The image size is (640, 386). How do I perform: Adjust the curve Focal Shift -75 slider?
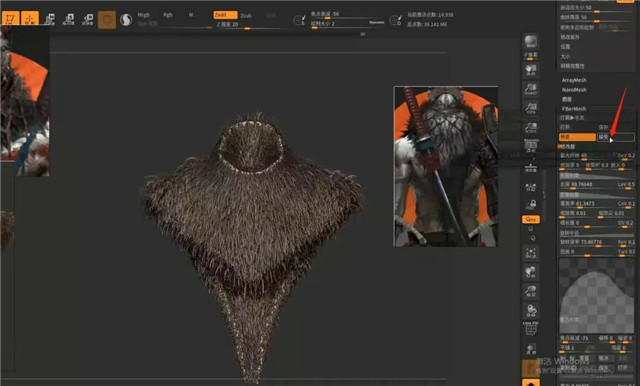point(577,339)
